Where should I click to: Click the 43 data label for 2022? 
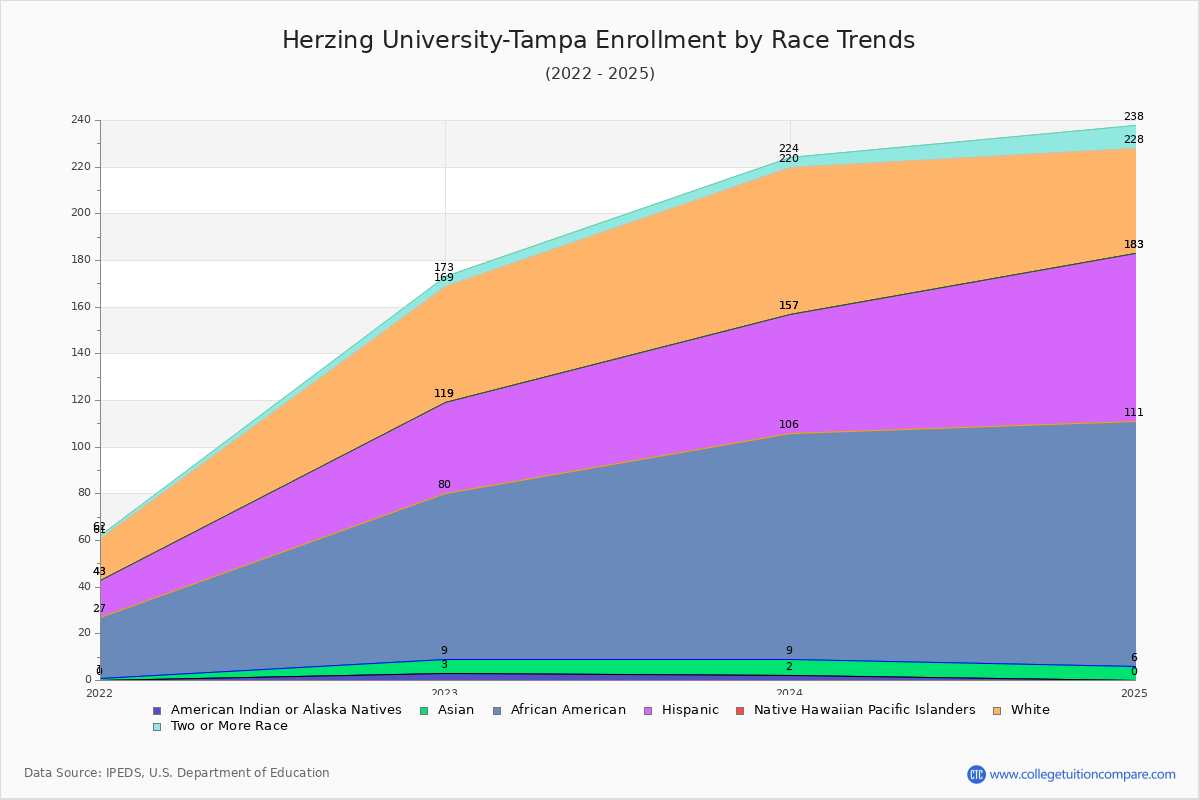(x=99, y=572)
